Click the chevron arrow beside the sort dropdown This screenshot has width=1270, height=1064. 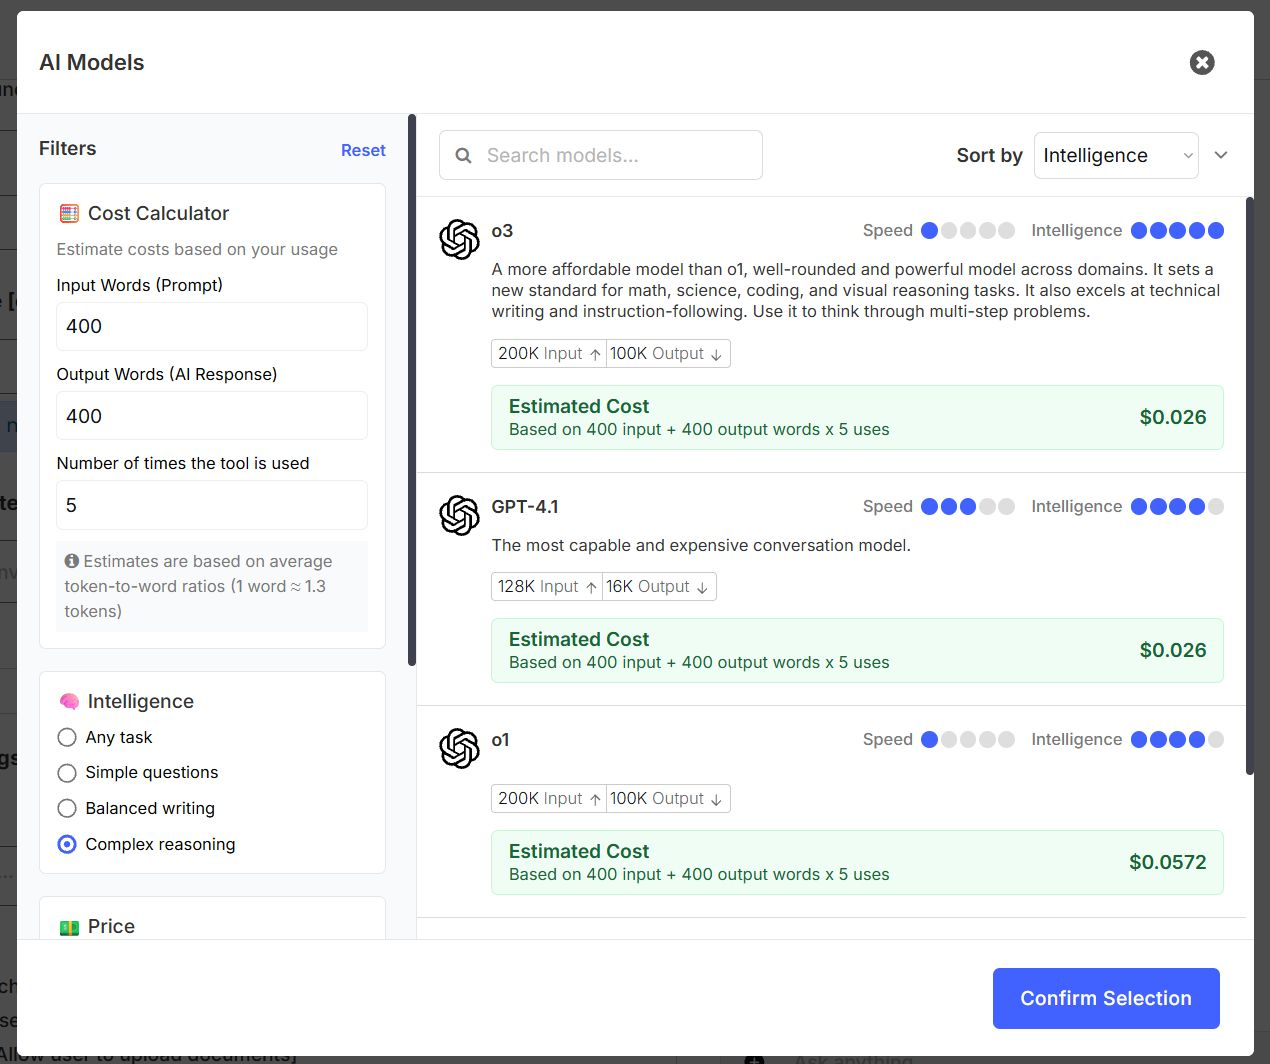(1220, 155)
